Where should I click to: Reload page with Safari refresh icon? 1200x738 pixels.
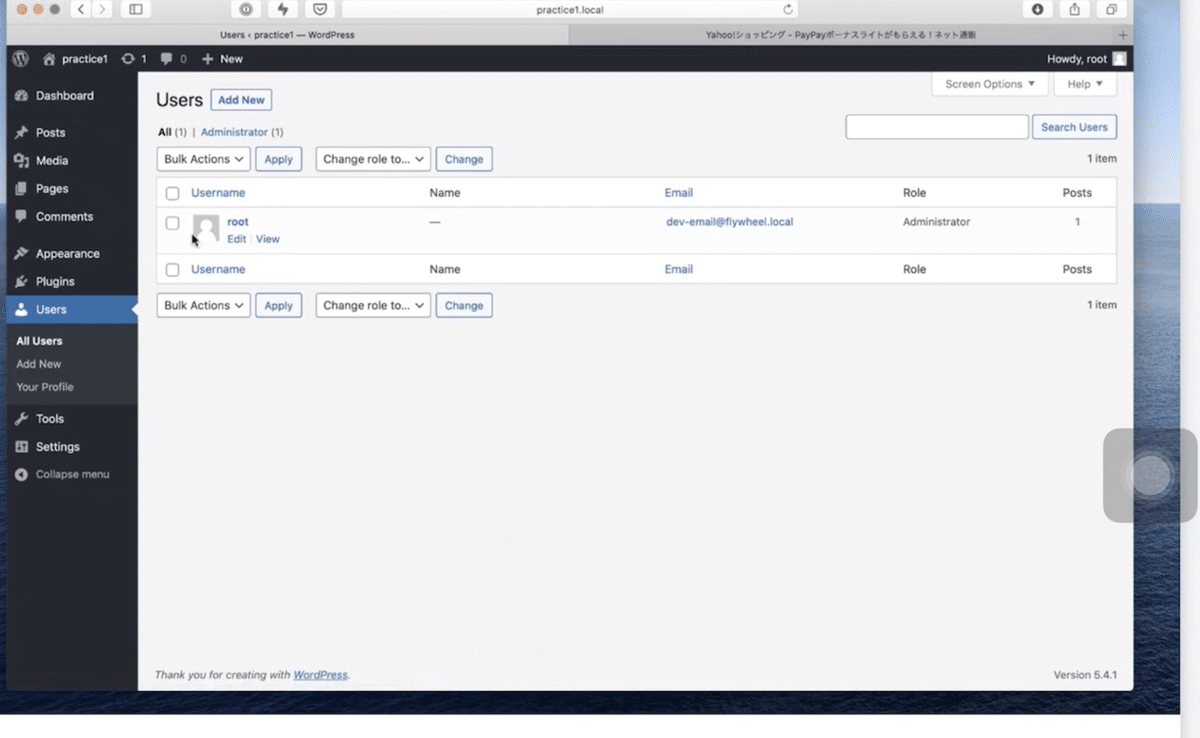(x=788, y=9)
